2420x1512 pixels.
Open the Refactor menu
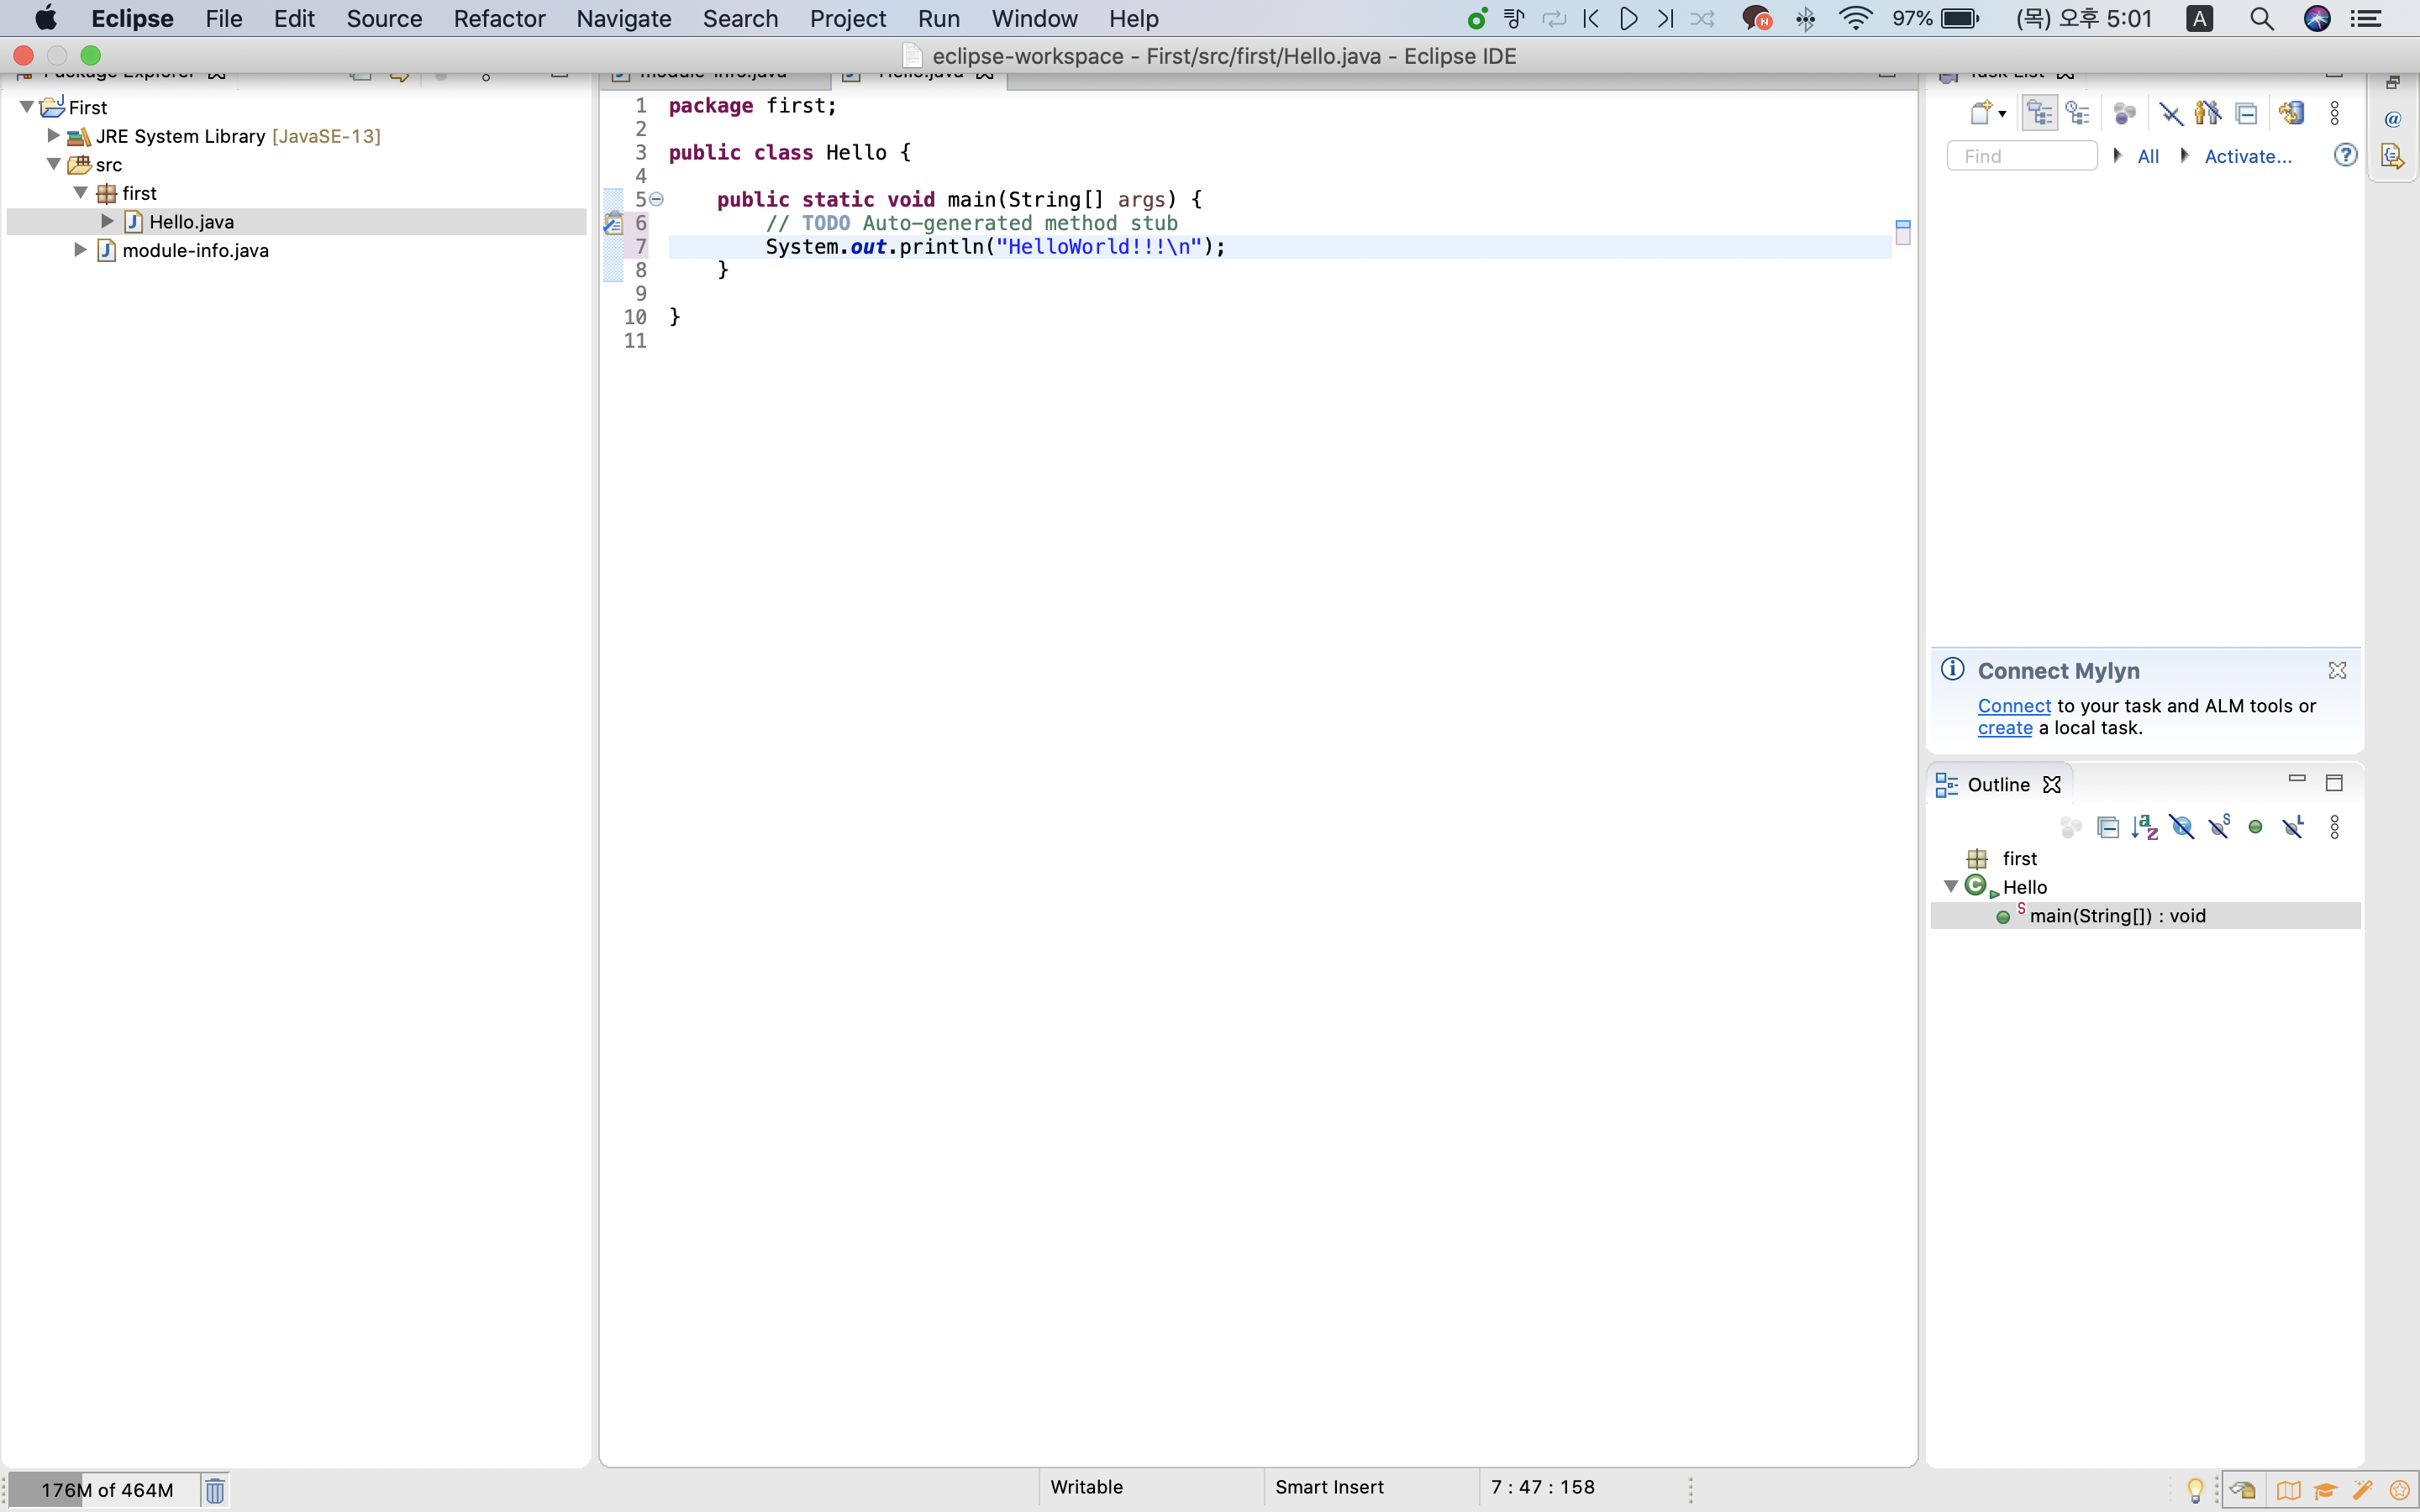tap(498, 19)
